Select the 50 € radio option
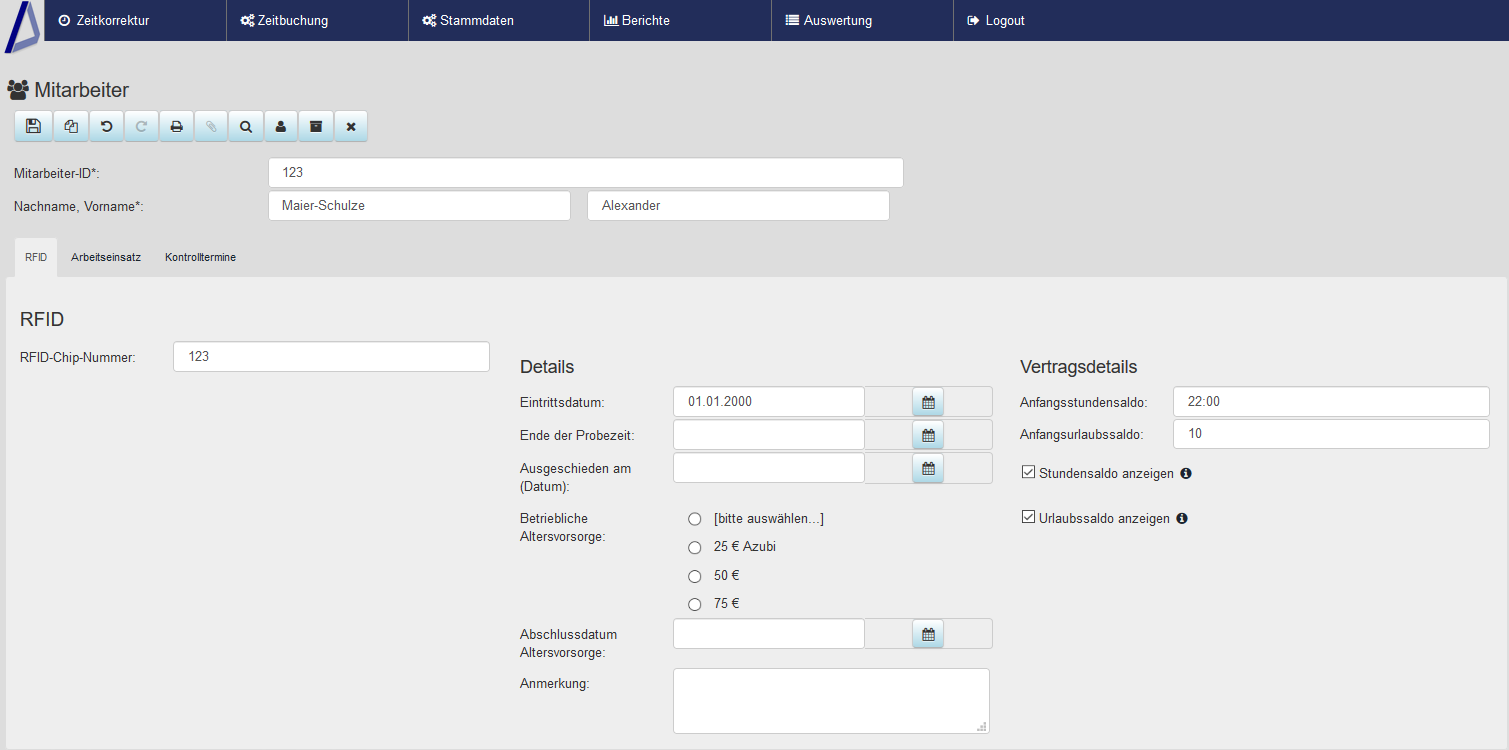This screenshot has height=750, width=1509. [695, 576]
